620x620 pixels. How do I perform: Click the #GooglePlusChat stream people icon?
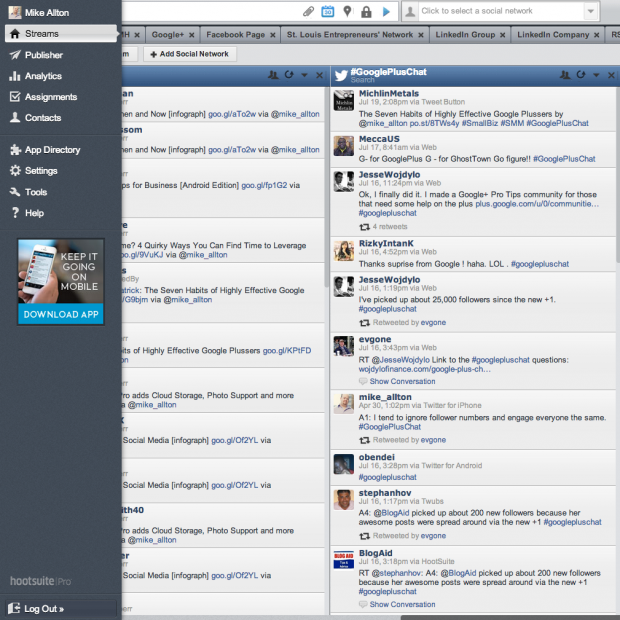click(565, 75)
